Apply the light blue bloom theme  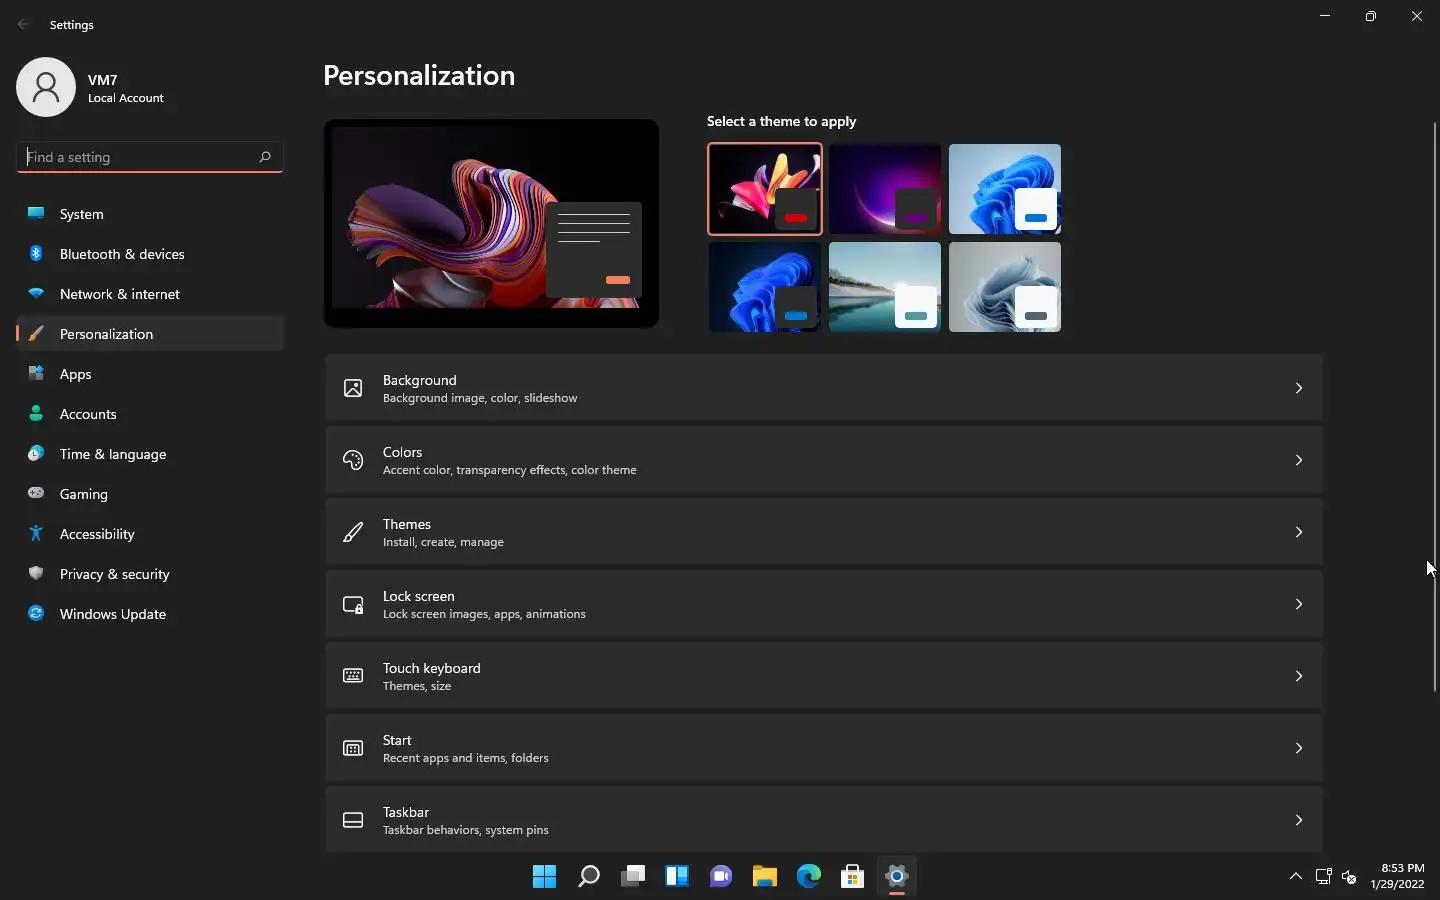(1005, 189)
